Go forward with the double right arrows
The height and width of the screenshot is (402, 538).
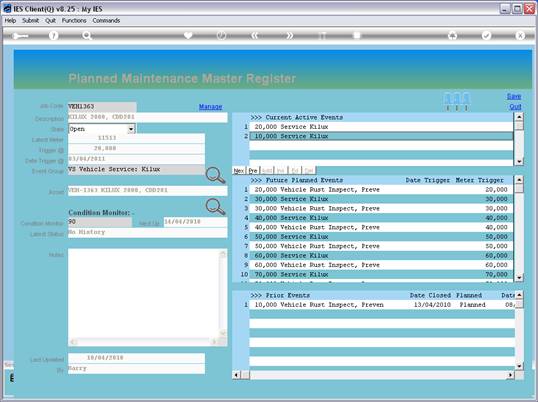coord(289,35)
